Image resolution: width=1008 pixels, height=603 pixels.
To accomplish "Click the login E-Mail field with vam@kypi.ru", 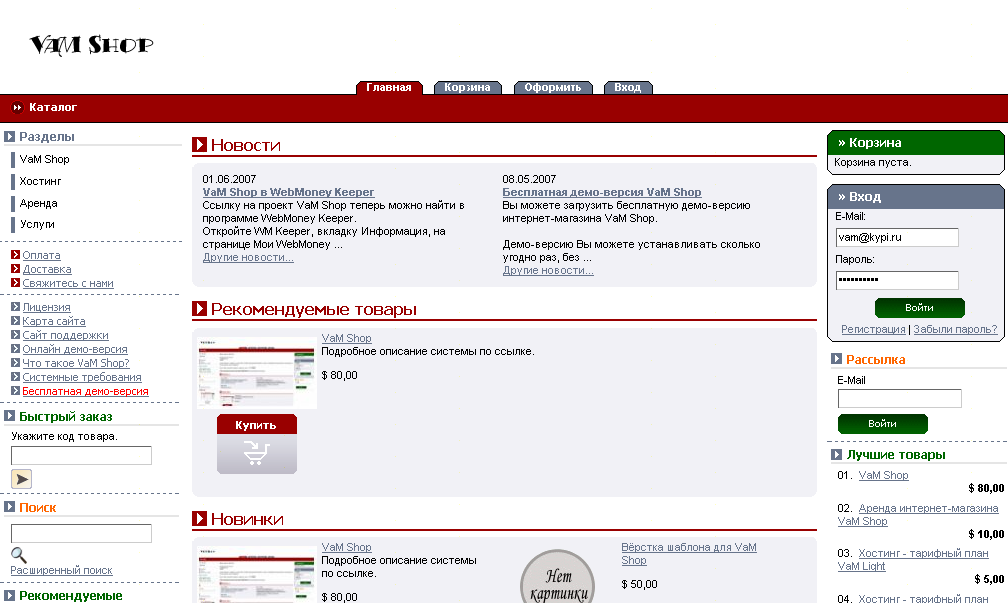I will (x=897, y=237).
